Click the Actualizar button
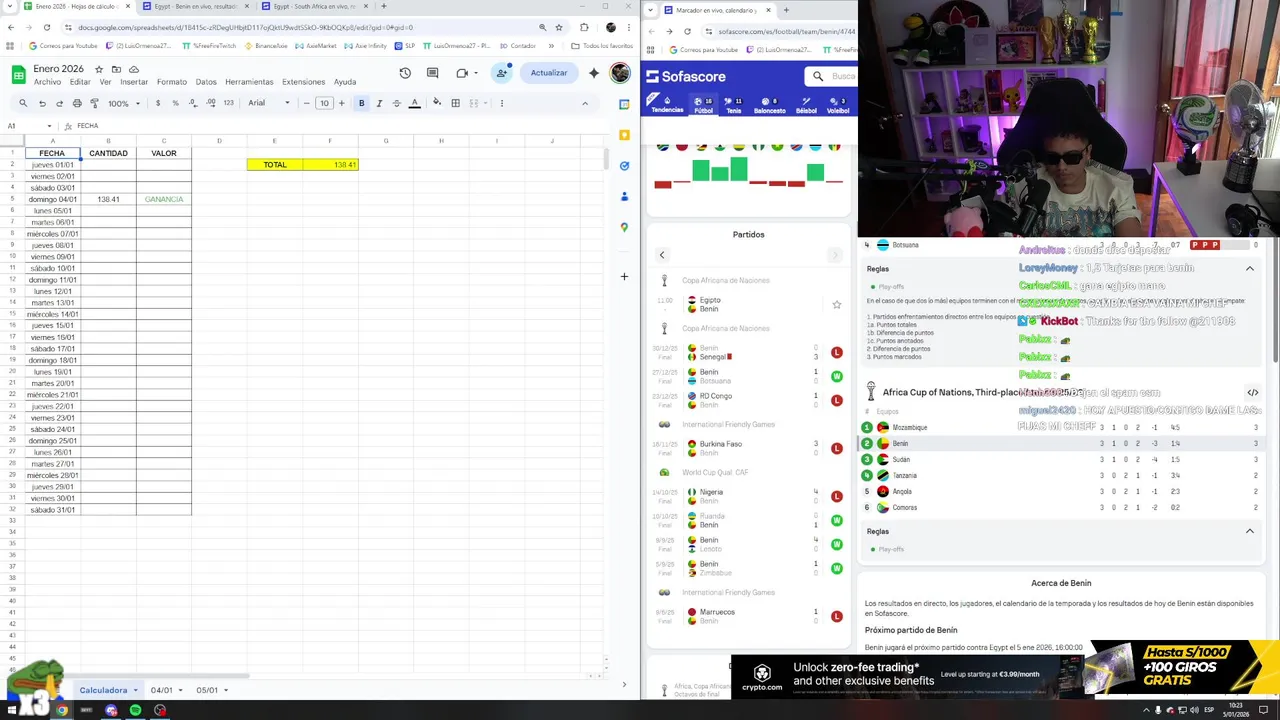Image resolution: width=1280 pixels, height=720 pixels. click(549, 73)
